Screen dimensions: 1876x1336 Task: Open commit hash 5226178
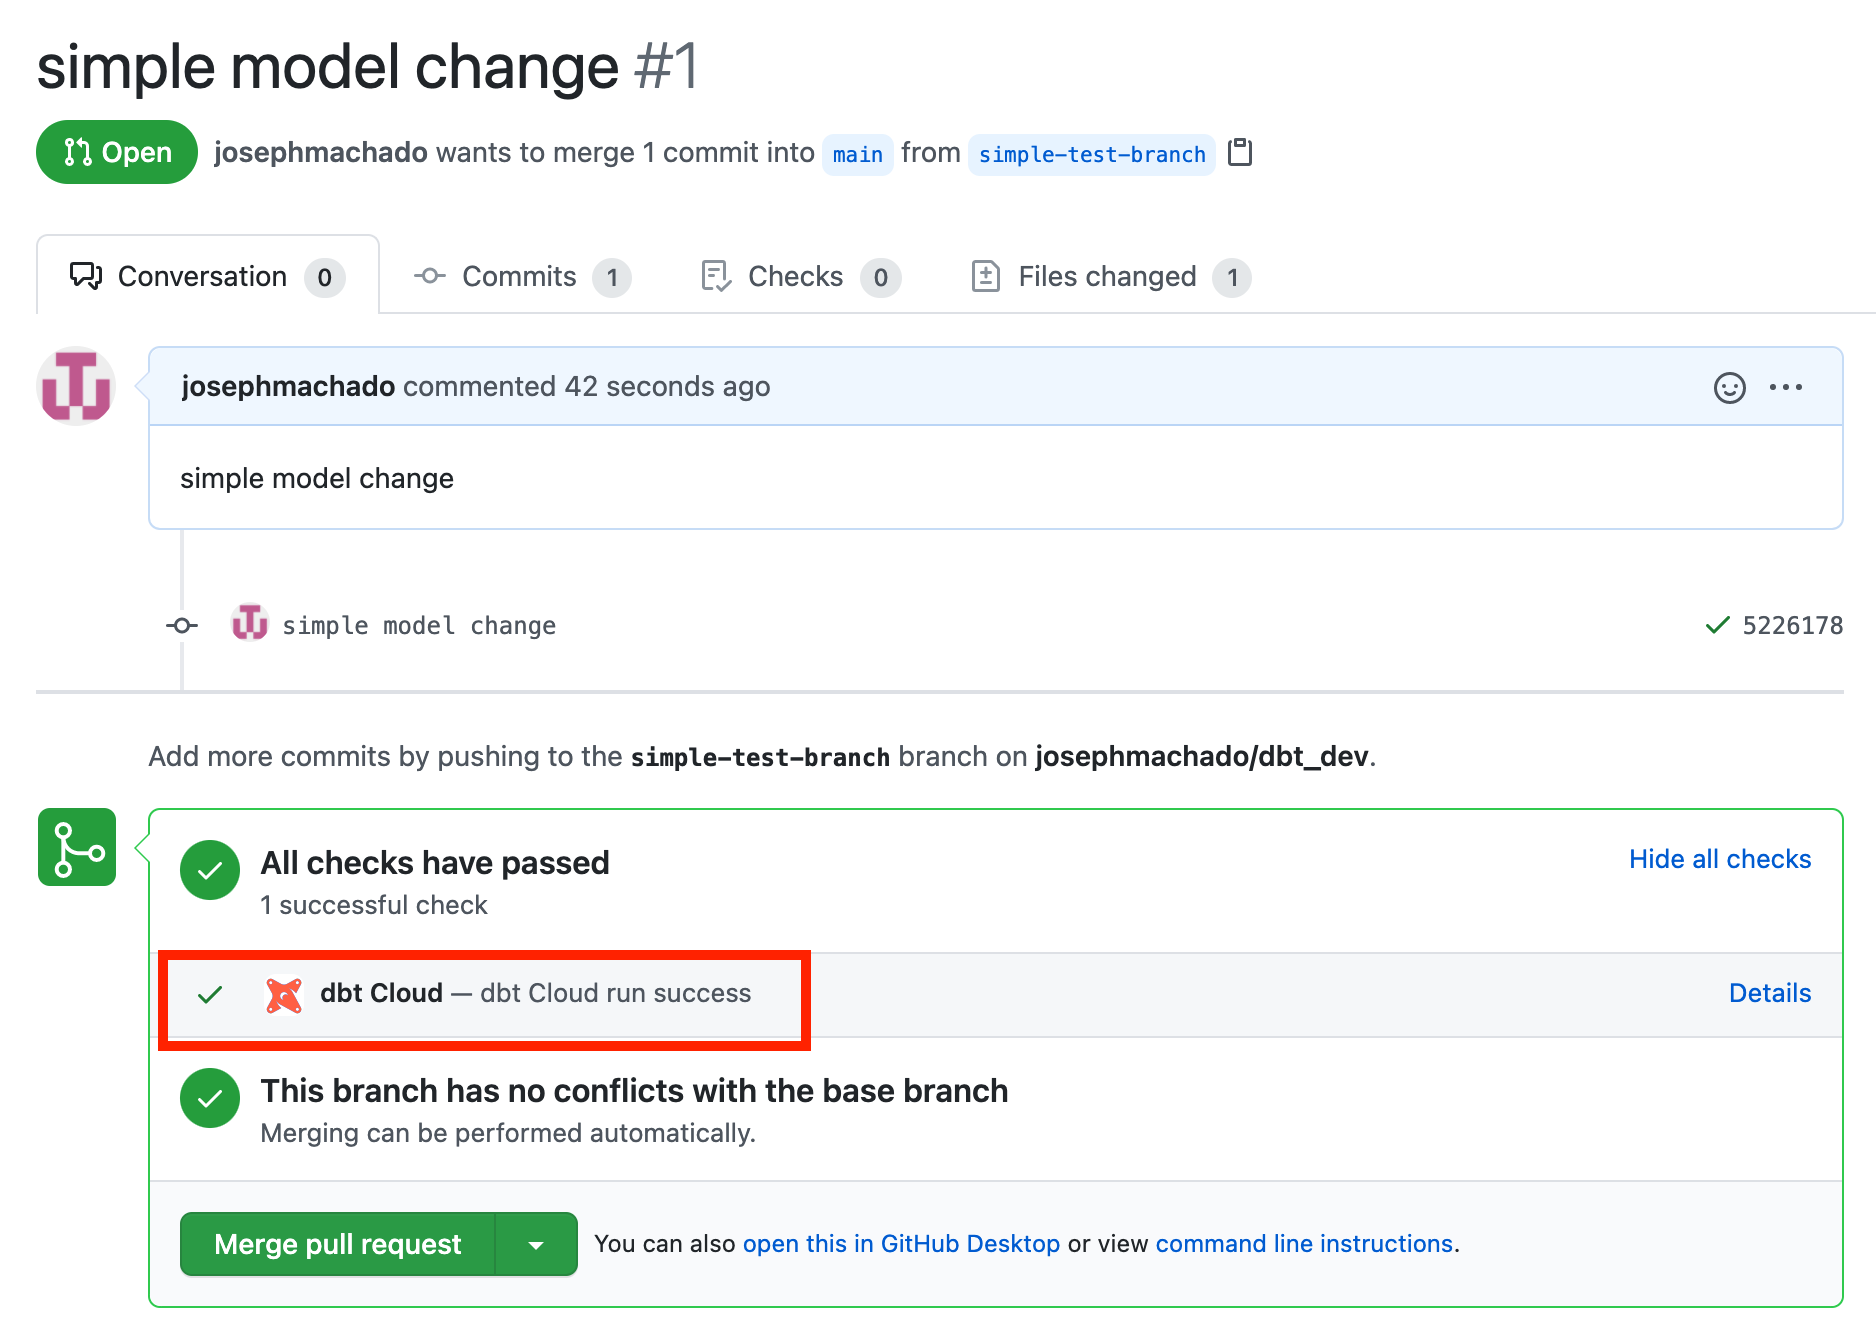[1792, 626]
